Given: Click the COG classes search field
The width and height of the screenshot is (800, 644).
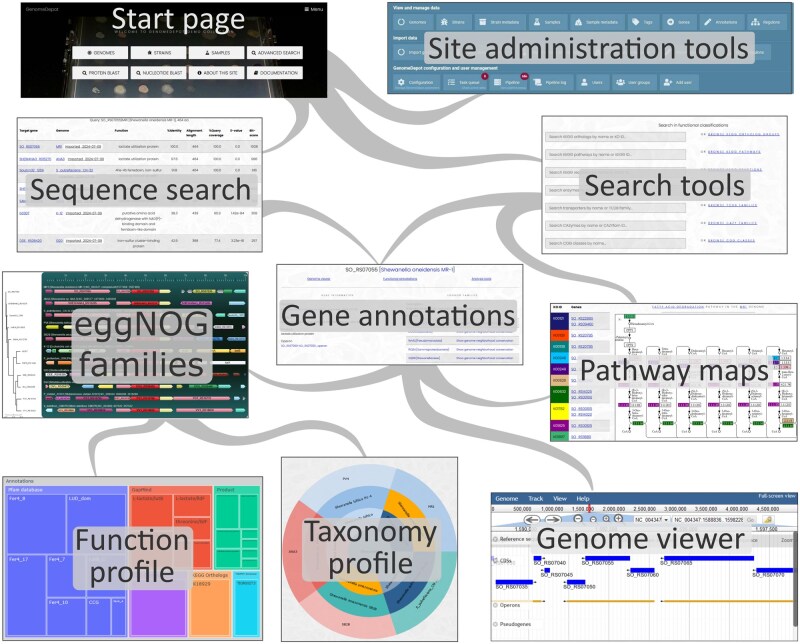Looking at the screenshot, I should tap(615, 243).
